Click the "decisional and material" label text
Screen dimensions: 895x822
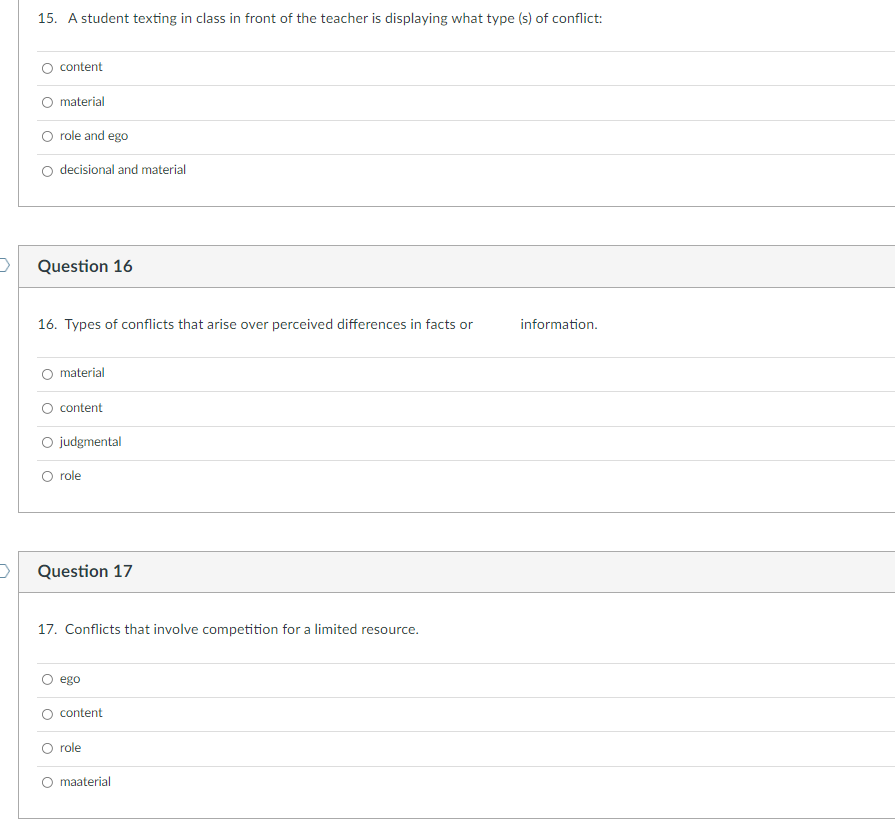coord(123,170)
